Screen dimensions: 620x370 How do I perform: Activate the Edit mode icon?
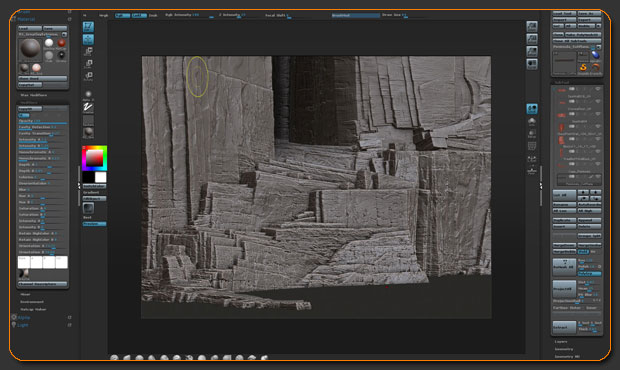(88, 27)
